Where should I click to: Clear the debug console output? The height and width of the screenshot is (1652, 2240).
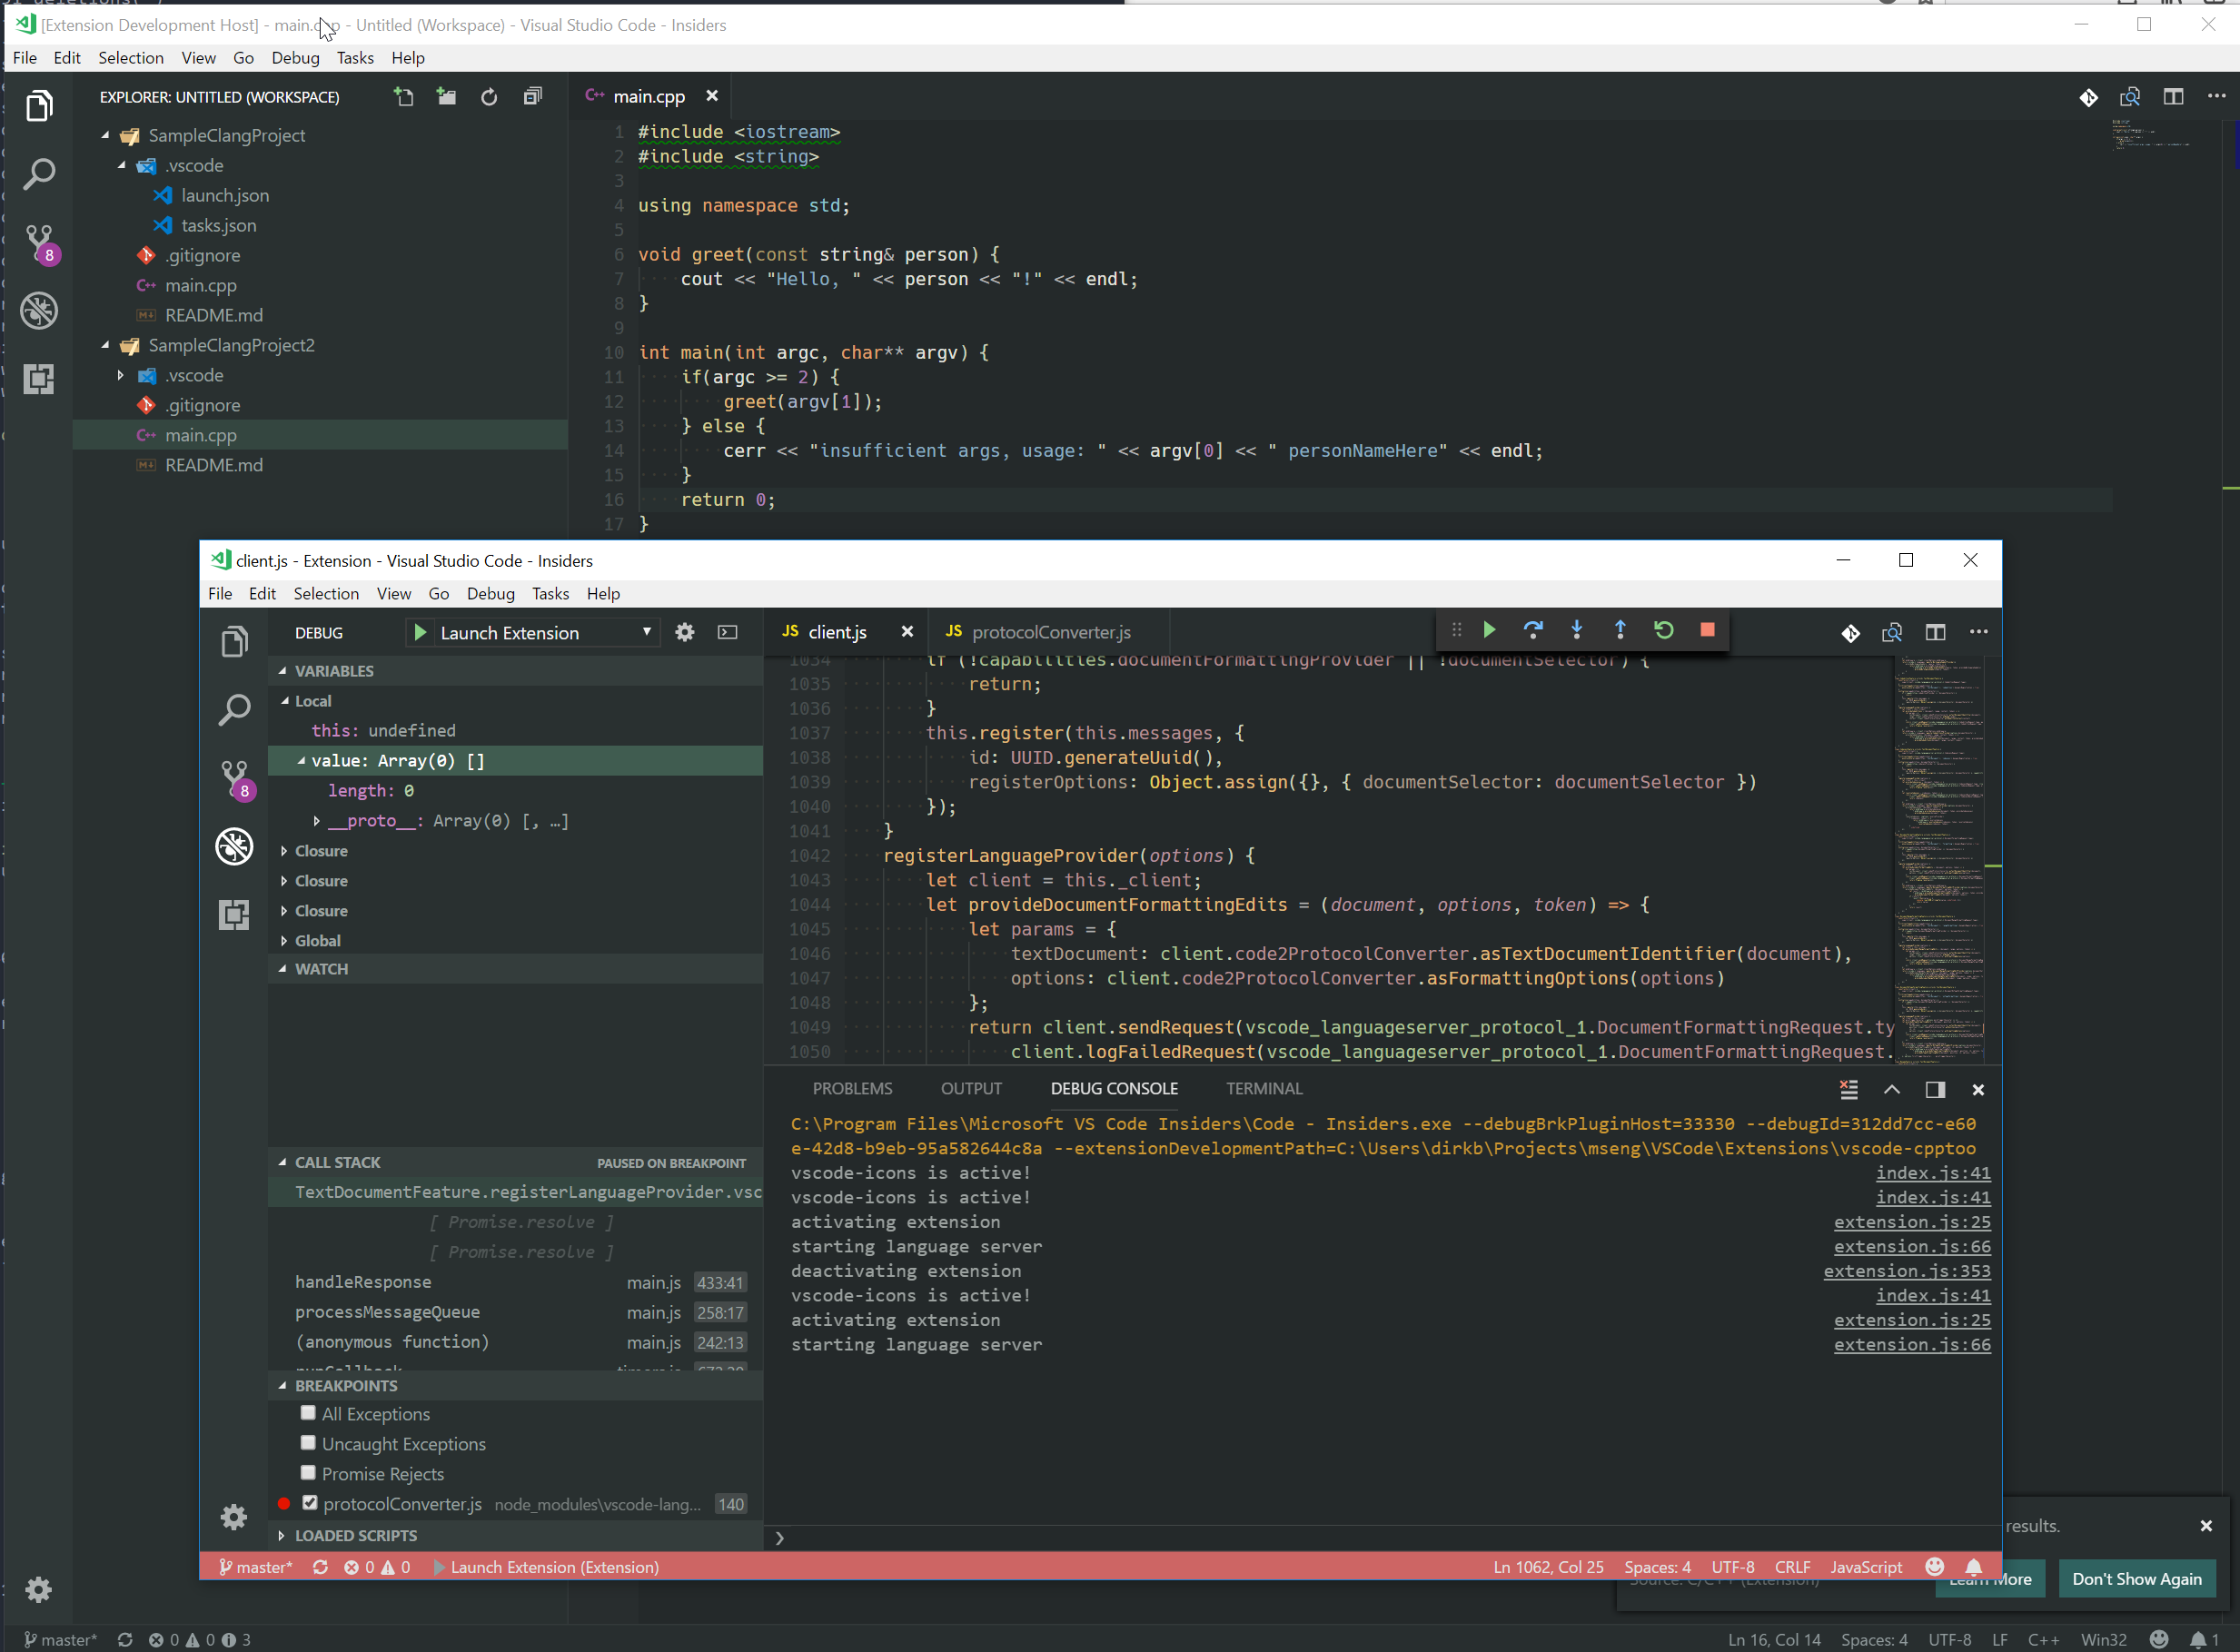(x=1848, y=1089)
